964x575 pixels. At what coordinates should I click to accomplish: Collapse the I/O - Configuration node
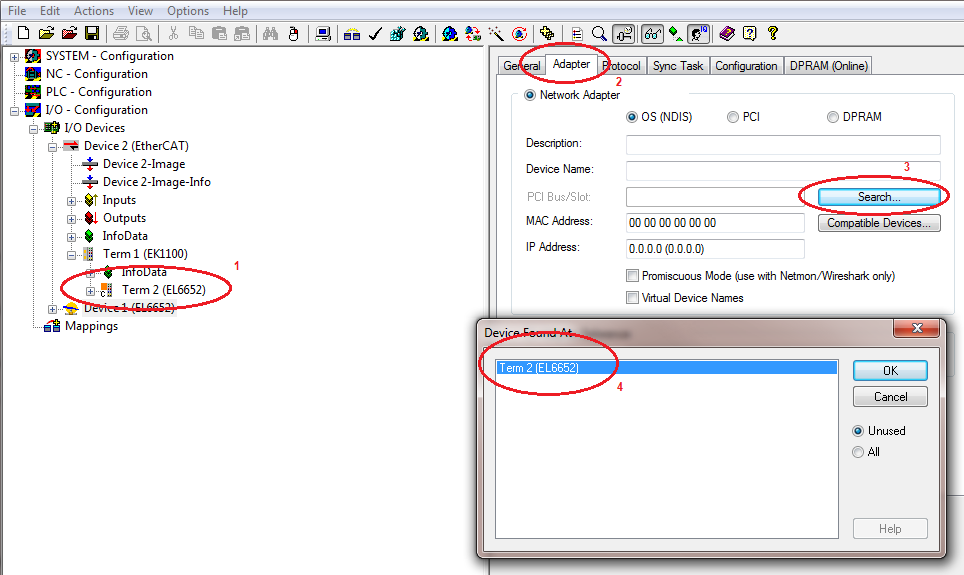(14, 111)
